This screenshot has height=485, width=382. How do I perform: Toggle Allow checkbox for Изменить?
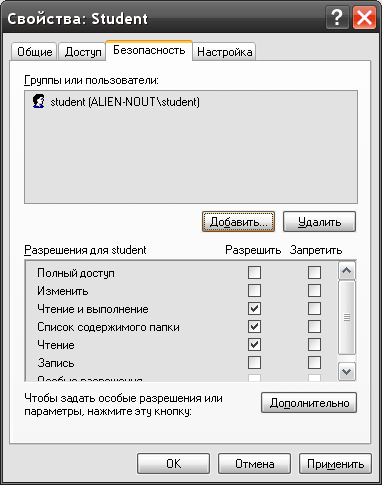click(254, 290)
